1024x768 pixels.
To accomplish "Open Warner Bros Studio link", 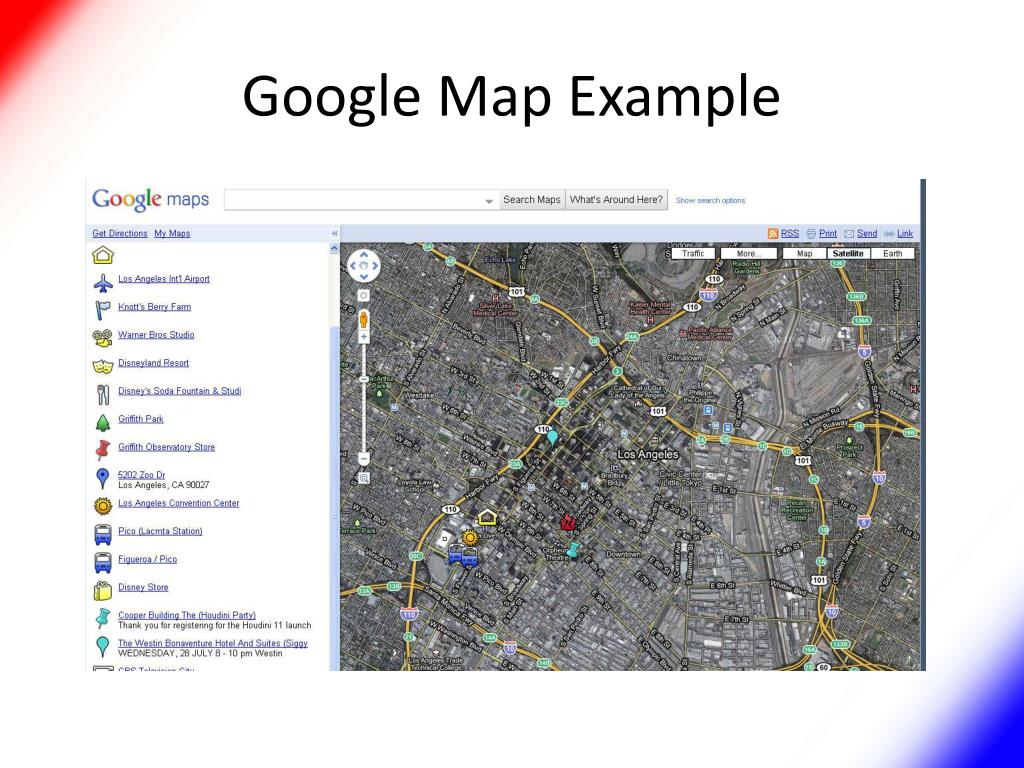I will click(x=156, y=335).
